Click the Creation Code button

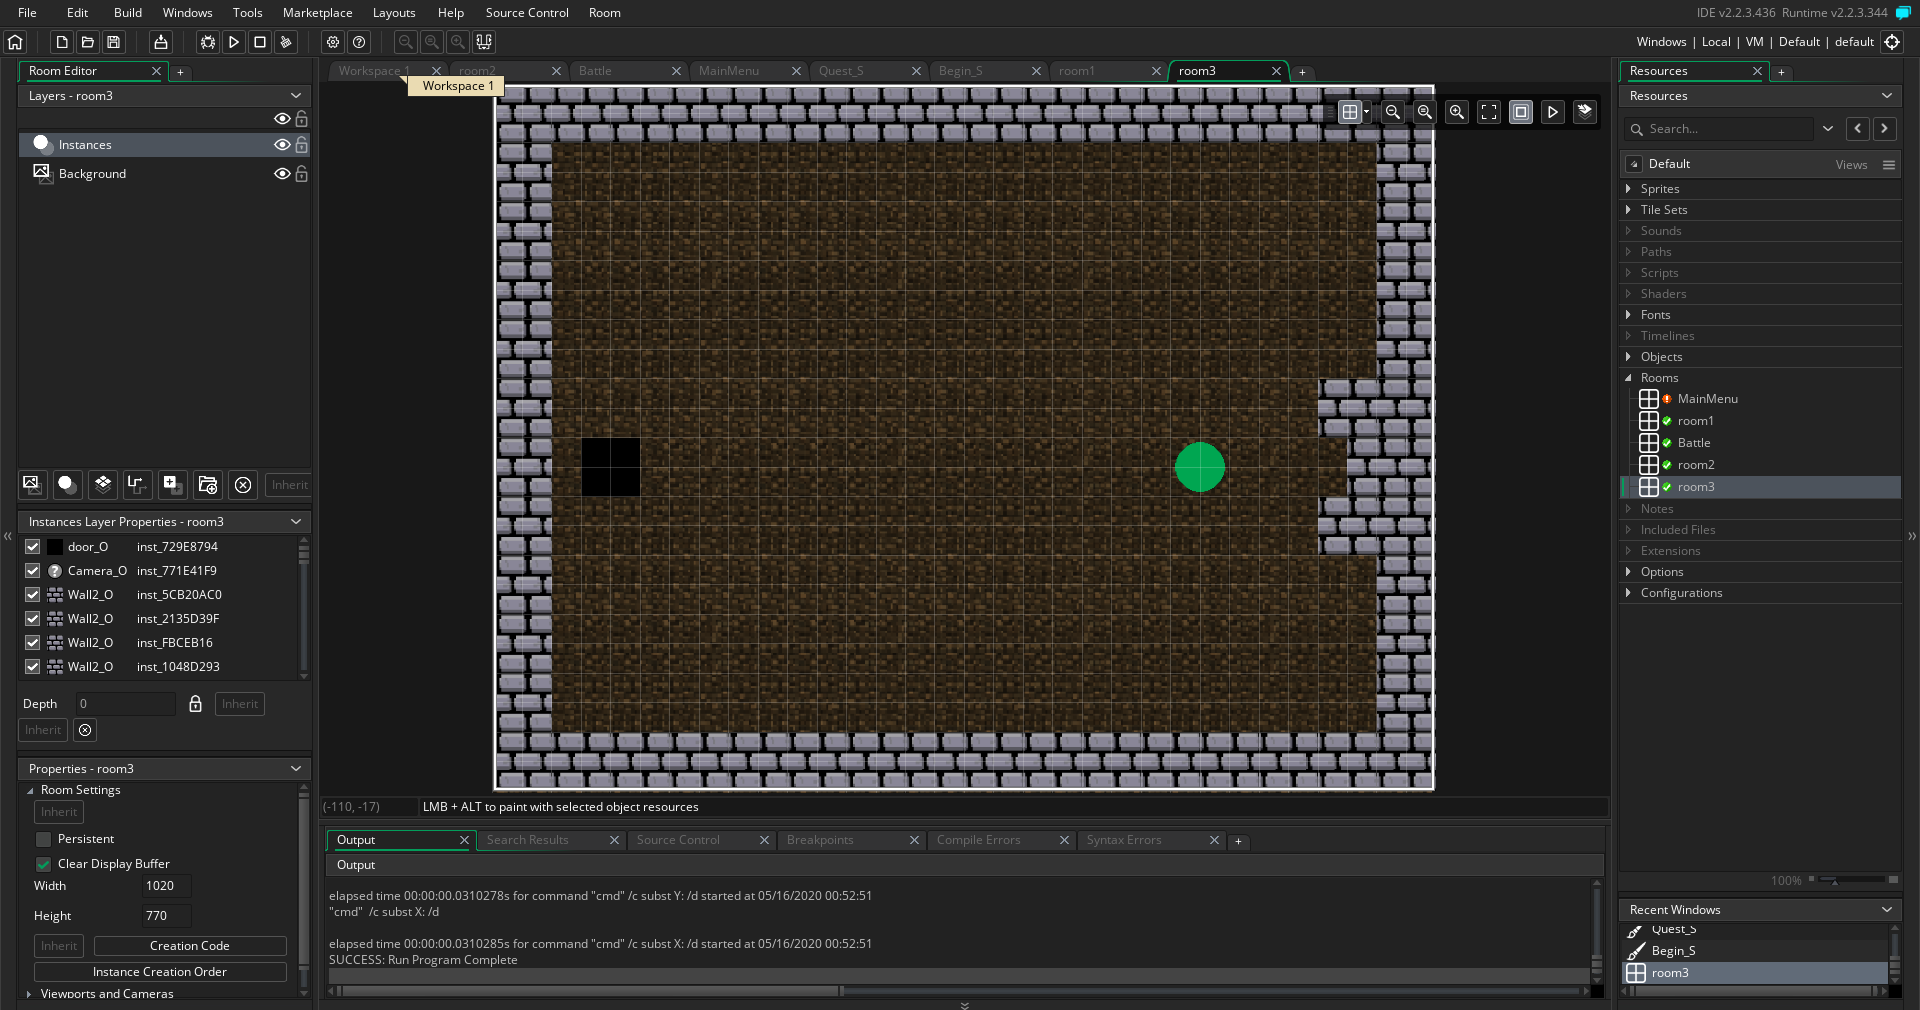[190, 946]
